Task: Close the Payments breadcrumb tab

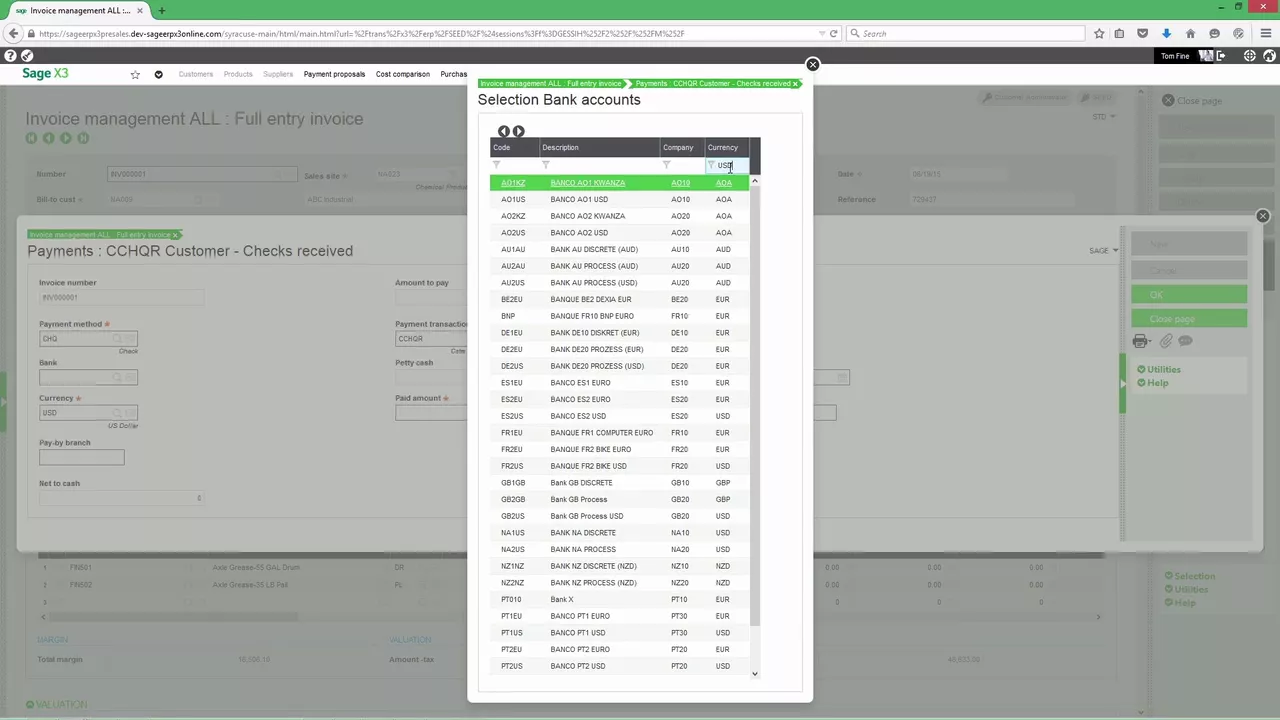Action: coord(795,84)
